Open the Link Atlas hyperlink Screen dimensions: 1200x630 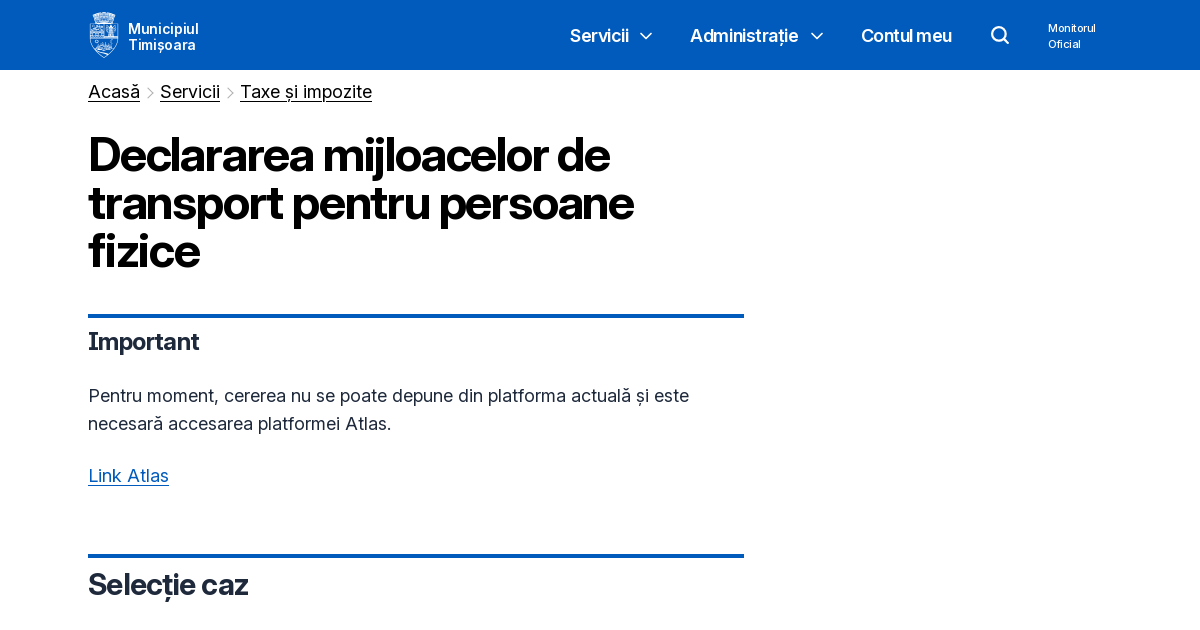point(128,476)
